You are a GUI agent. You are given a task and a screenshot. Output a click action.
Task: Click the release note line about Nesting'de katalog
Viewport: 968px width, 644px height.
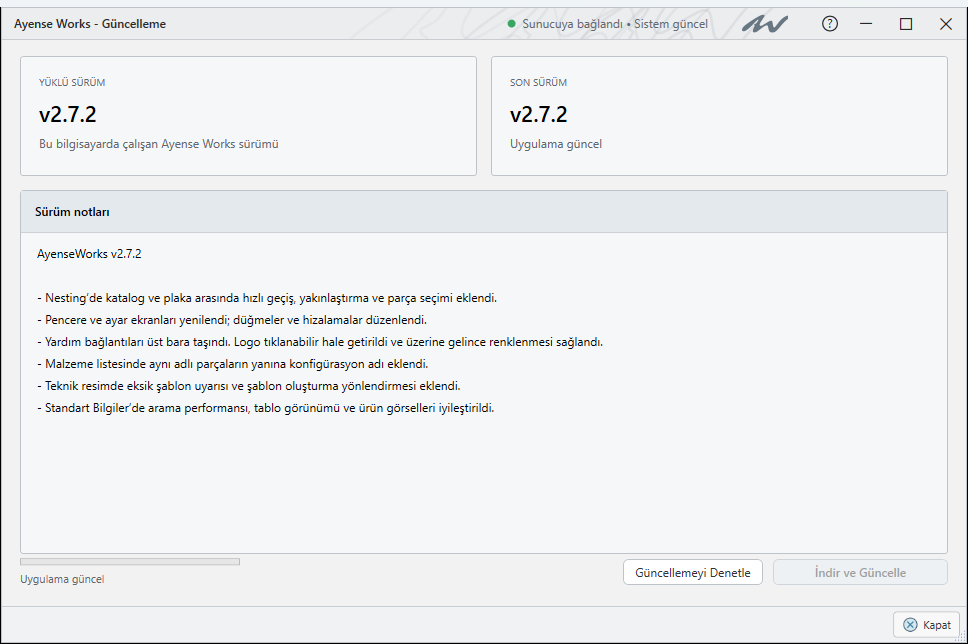[267, 298]
